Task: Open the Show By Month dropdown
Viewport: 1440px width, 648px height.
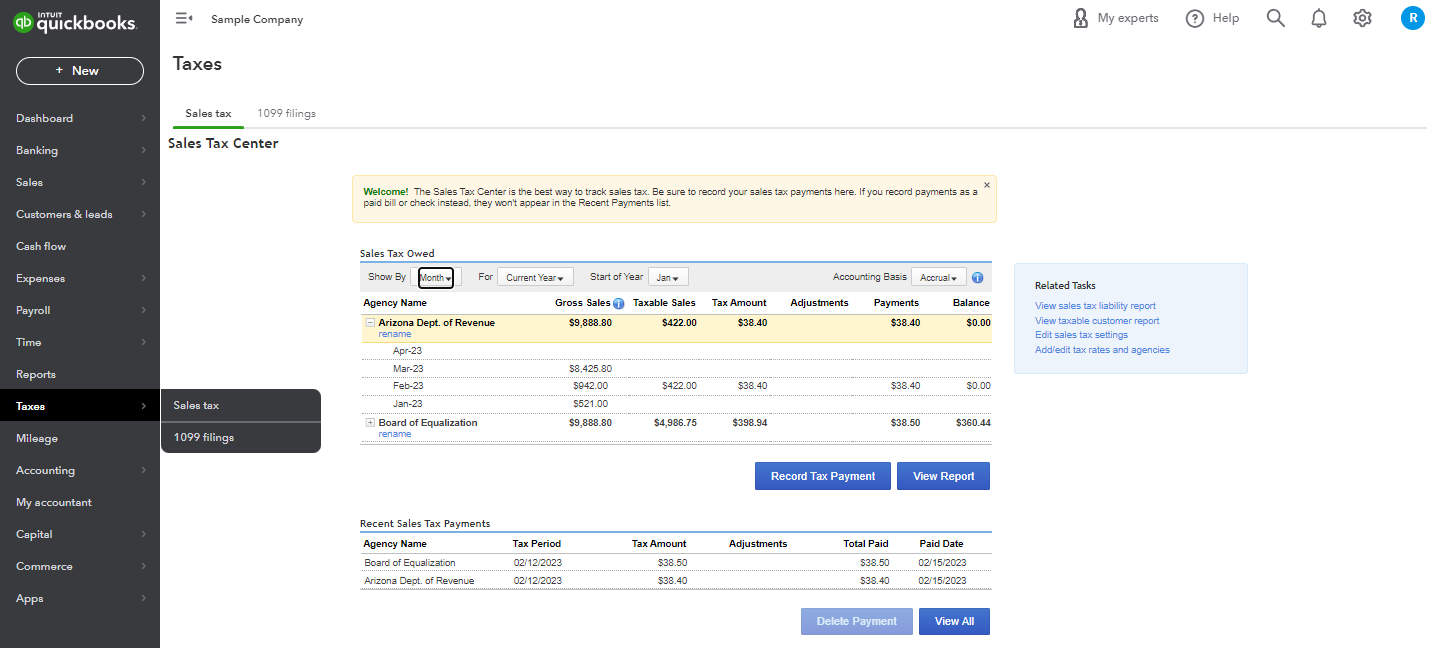Action: pyautogui.click(x=436, y=278)
